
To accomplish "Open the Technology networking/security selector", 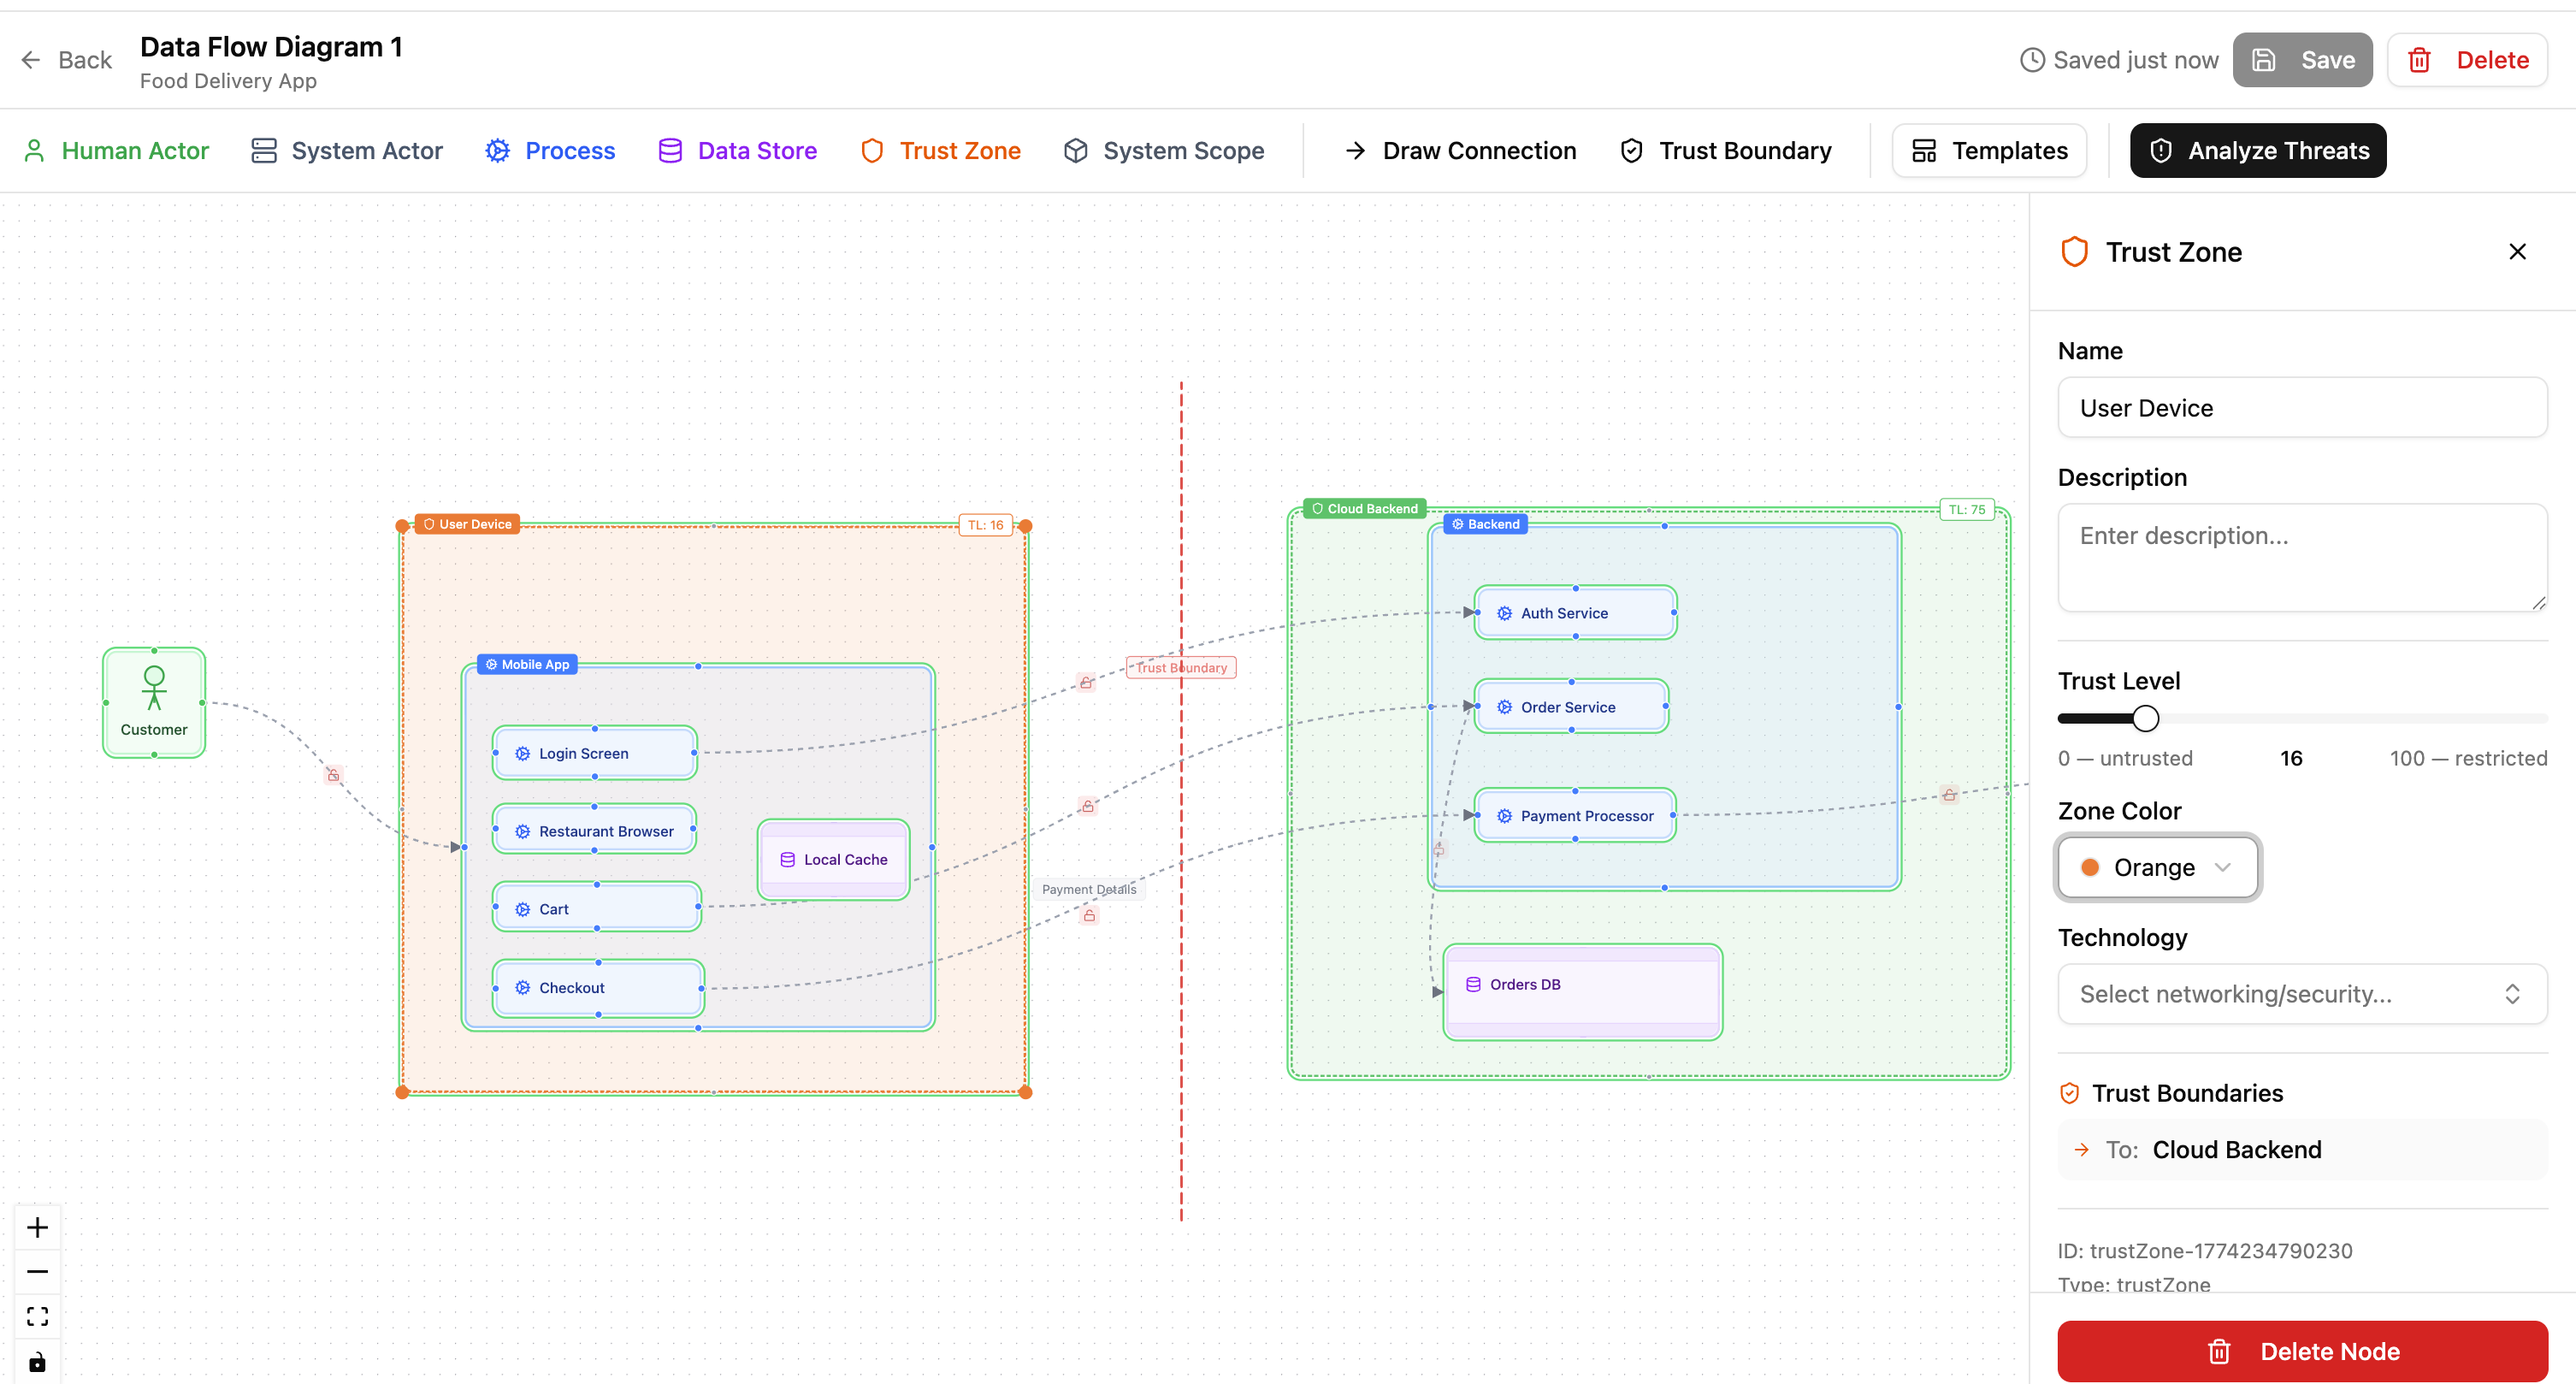I will 2301,993.
